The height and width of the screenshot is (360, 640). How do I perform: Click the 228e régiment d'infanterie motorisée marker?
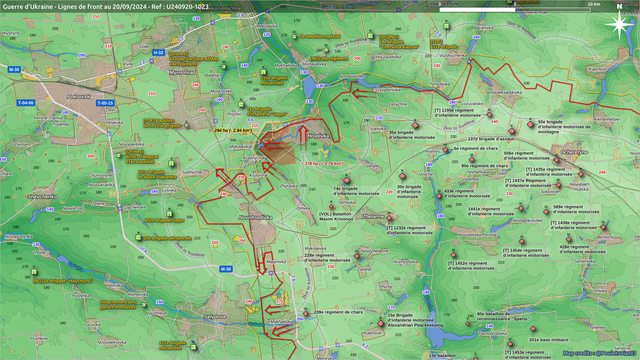tap(357, 256)
